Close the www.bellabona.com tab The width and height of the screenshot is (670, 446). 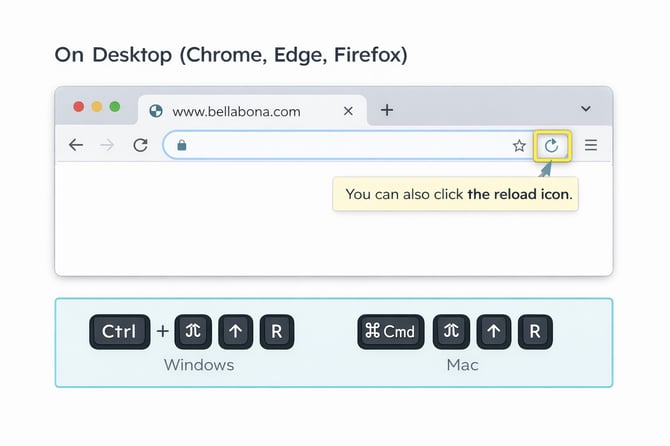pos(347,111)
